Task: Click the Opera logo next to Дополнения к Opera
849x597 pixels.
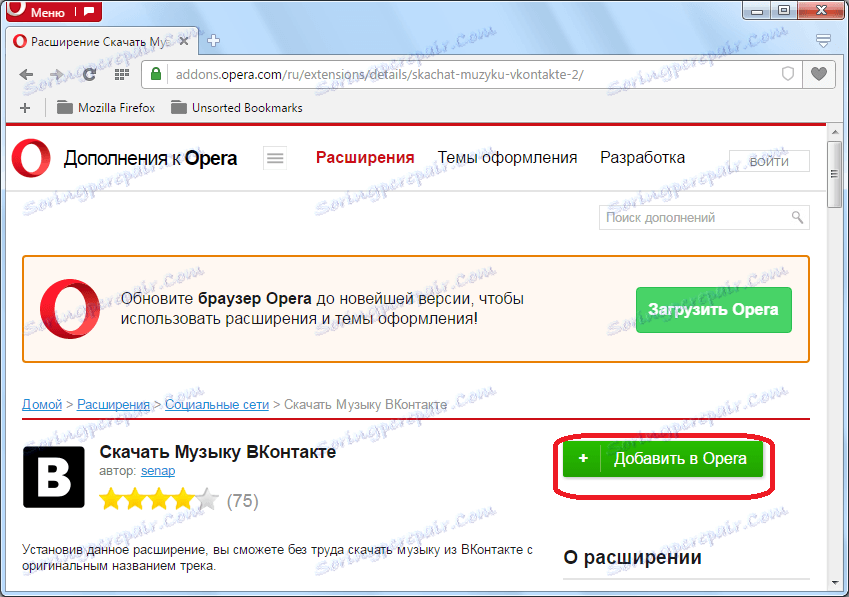Action: (29, 158)
